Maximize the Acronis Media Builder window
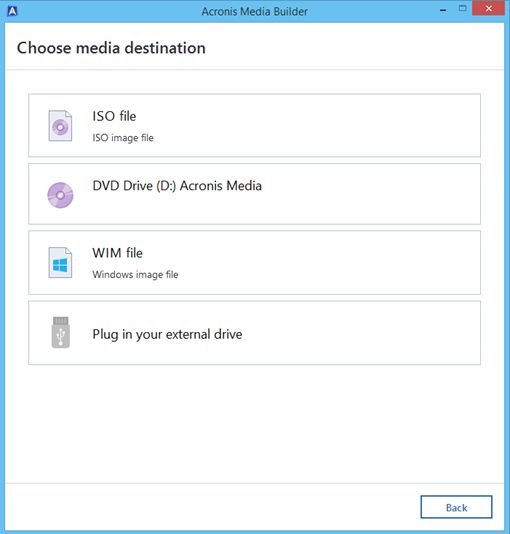510x534 pixels. [462, 9]
